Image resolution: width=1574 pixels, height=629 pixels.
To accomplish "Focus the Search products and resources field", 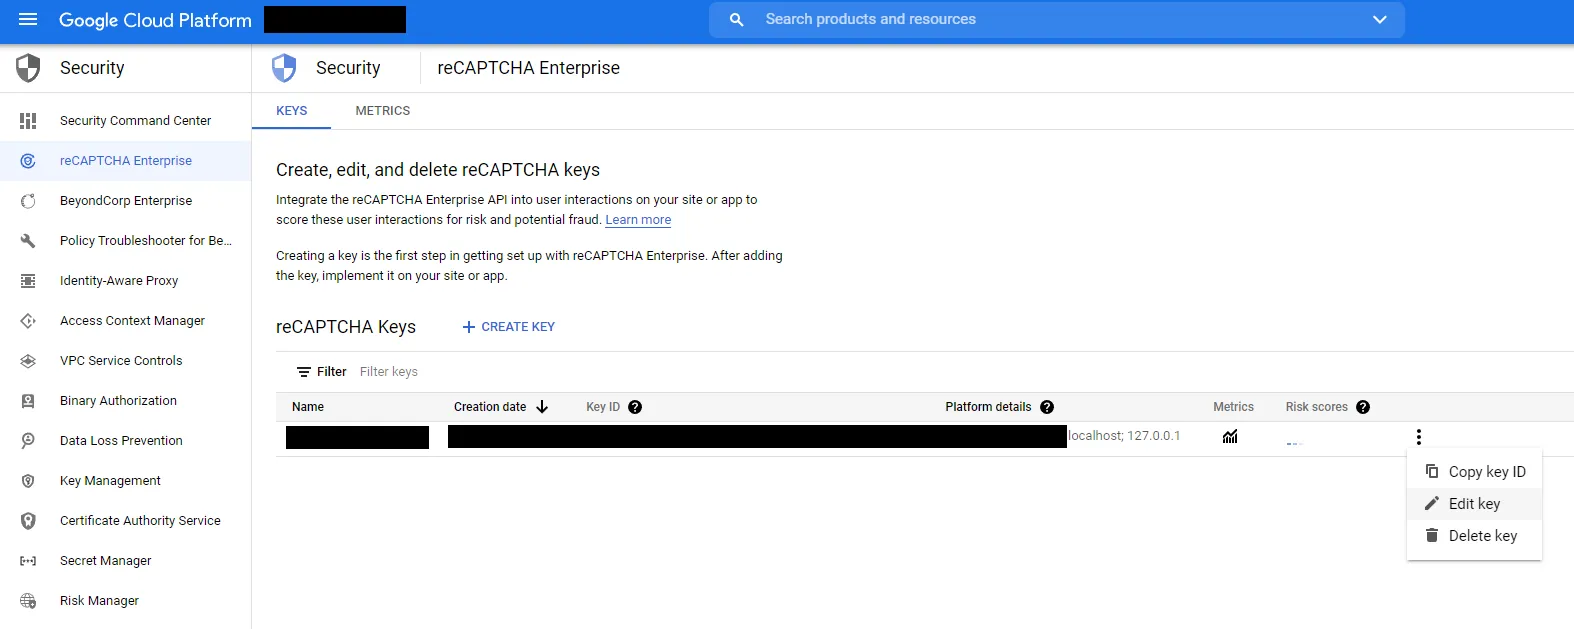I will point(1055,19).
